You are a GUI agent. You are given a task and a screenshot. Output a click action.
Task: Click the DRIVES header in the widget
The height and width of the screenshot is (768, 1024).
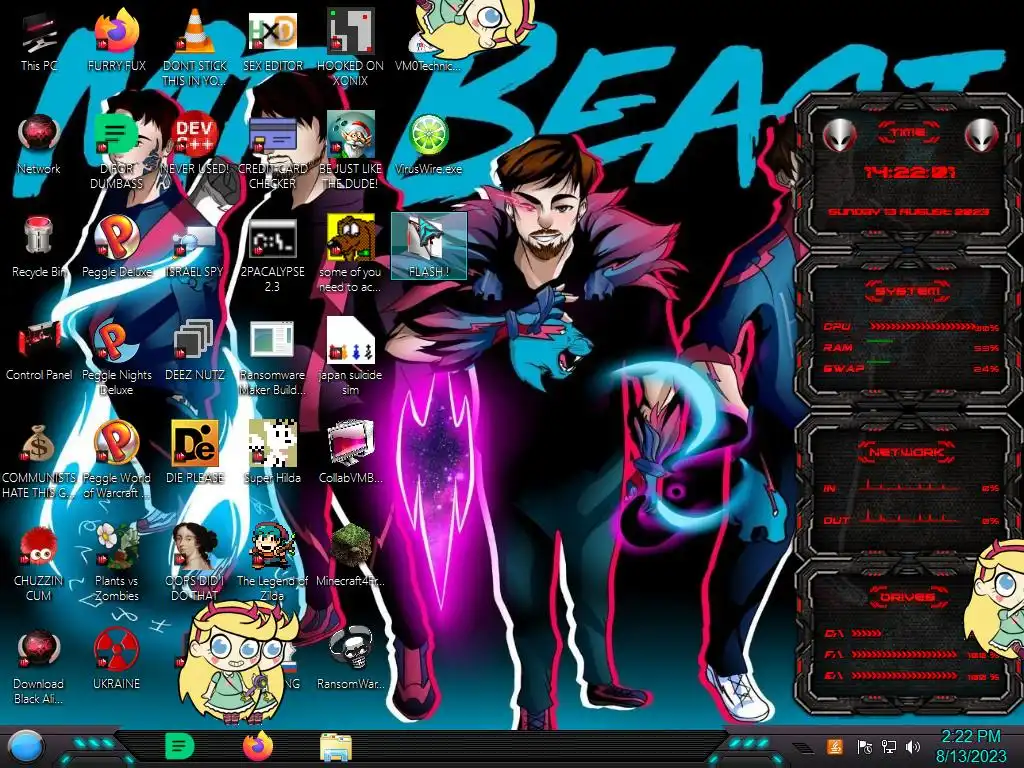point(907,597)
